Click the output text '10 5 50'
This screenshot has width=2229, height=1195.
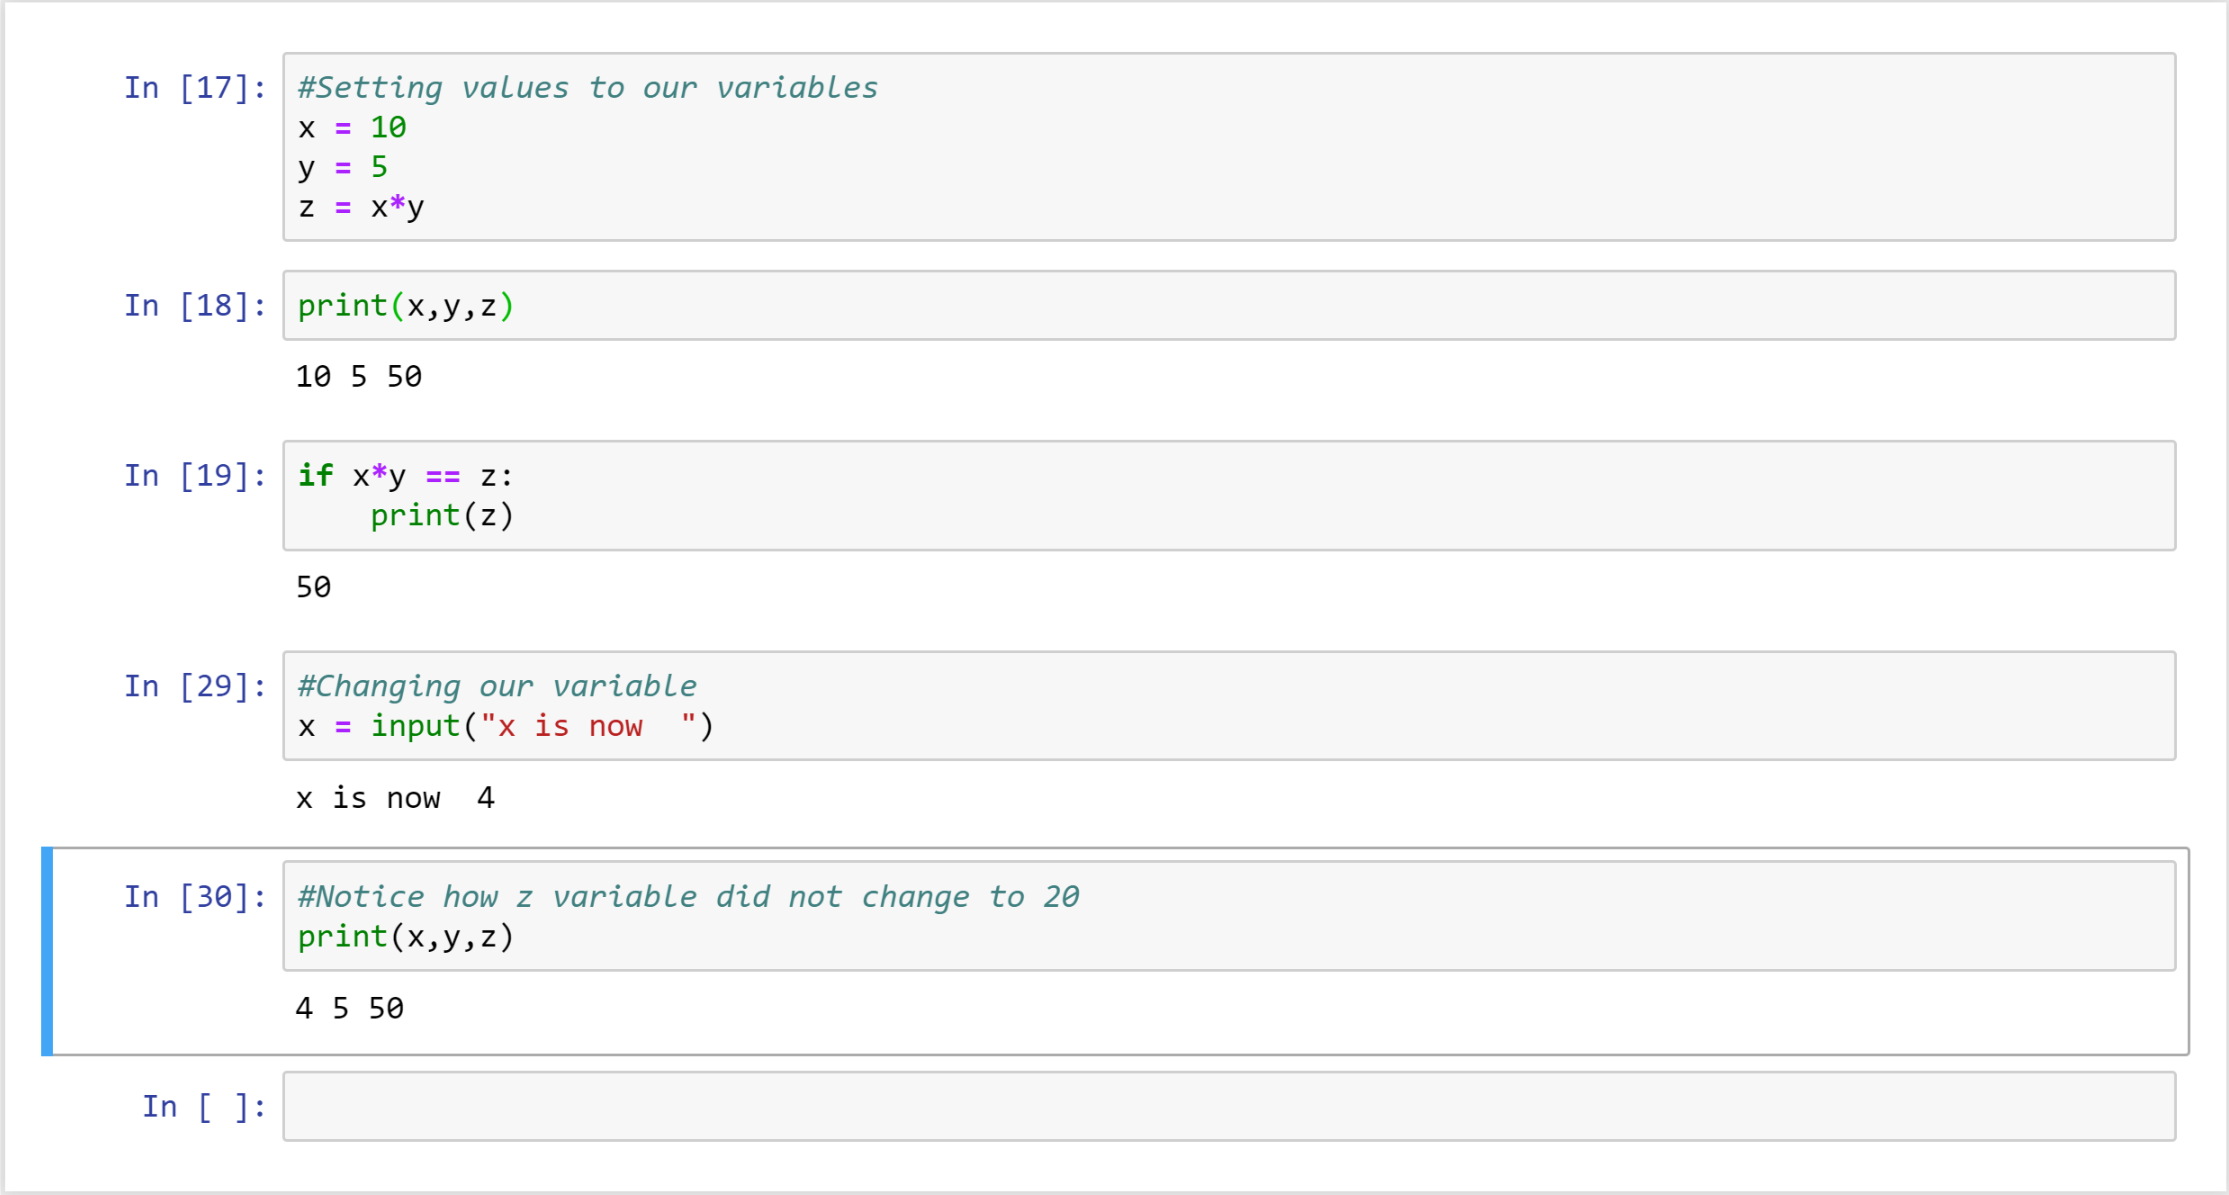coord(359,377)
